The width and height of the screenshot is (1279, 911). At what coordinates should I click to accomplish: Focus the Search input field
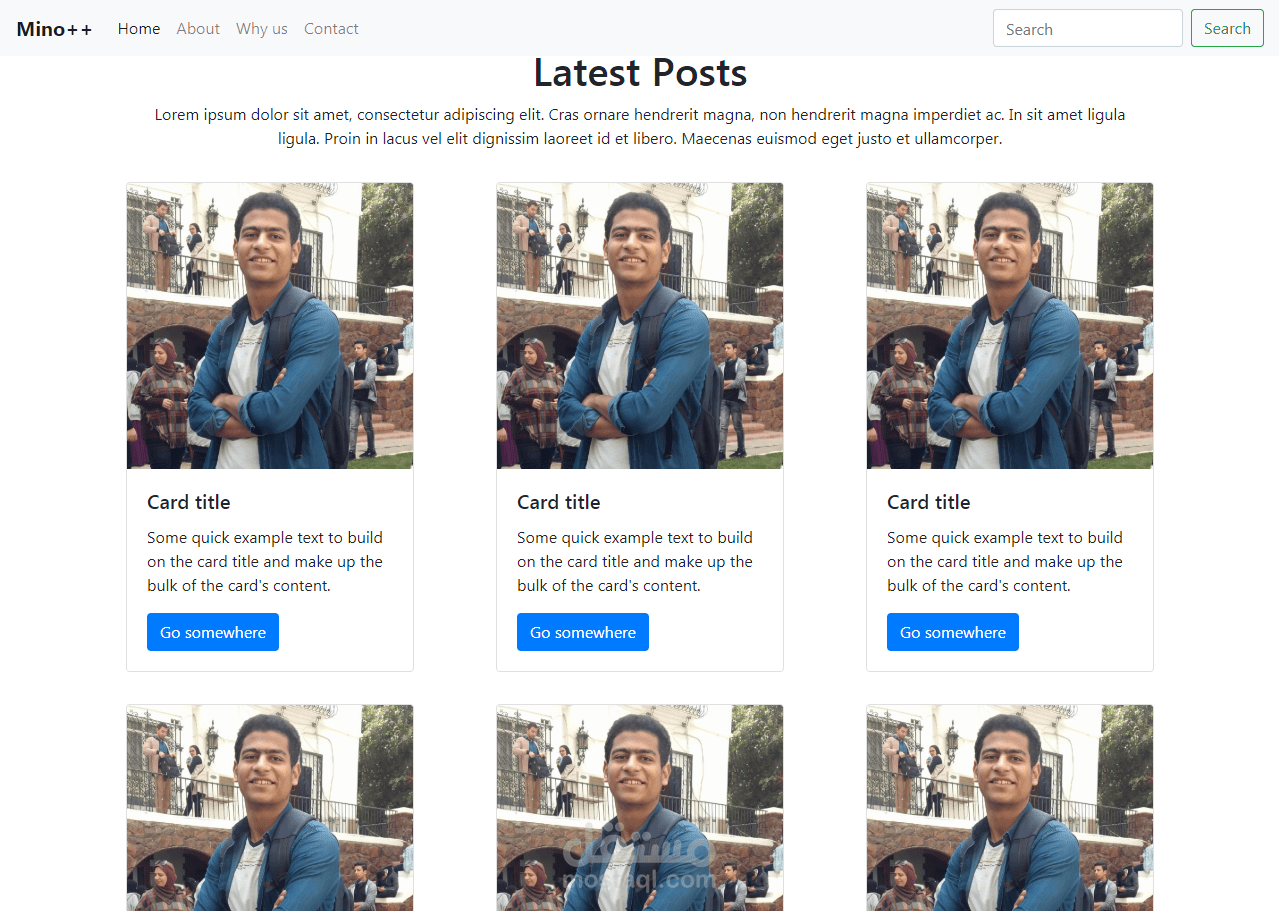(1088, 29)
